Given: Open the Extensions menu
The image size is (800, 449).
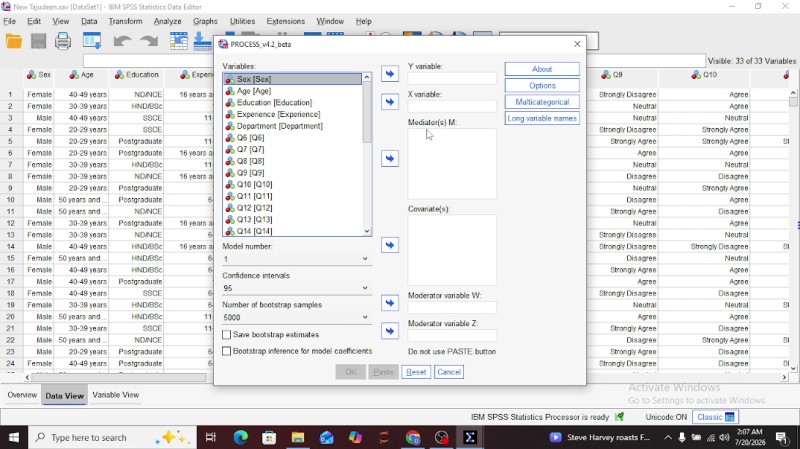Looking at the screenshot, I should [x=285, y=21].
